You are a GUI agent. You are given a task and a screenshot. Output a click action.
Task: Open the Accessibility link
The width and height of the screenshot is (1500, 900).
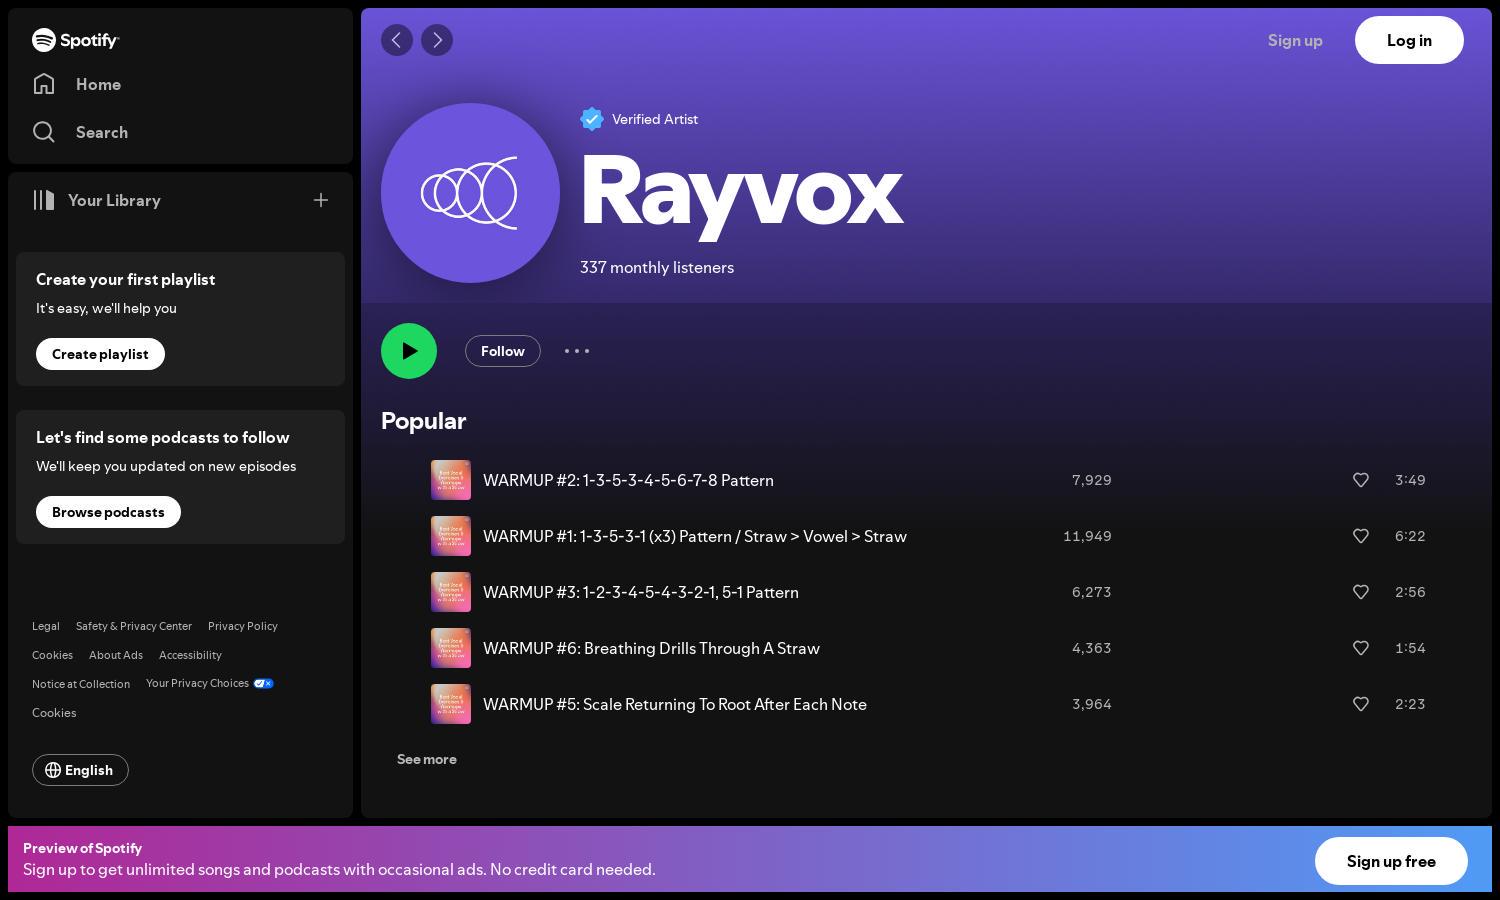tap(190, 655)
